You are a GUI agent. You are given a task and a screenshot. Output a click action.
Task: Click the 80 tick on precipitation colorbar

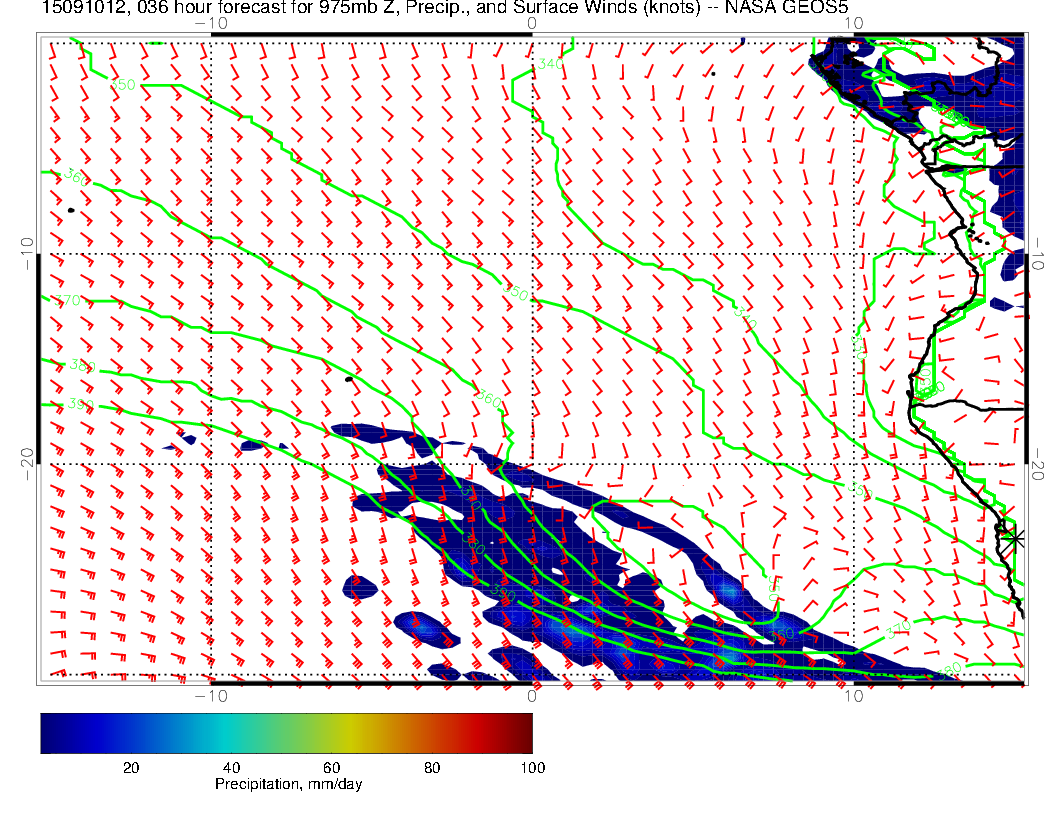(x=432, y=768)
